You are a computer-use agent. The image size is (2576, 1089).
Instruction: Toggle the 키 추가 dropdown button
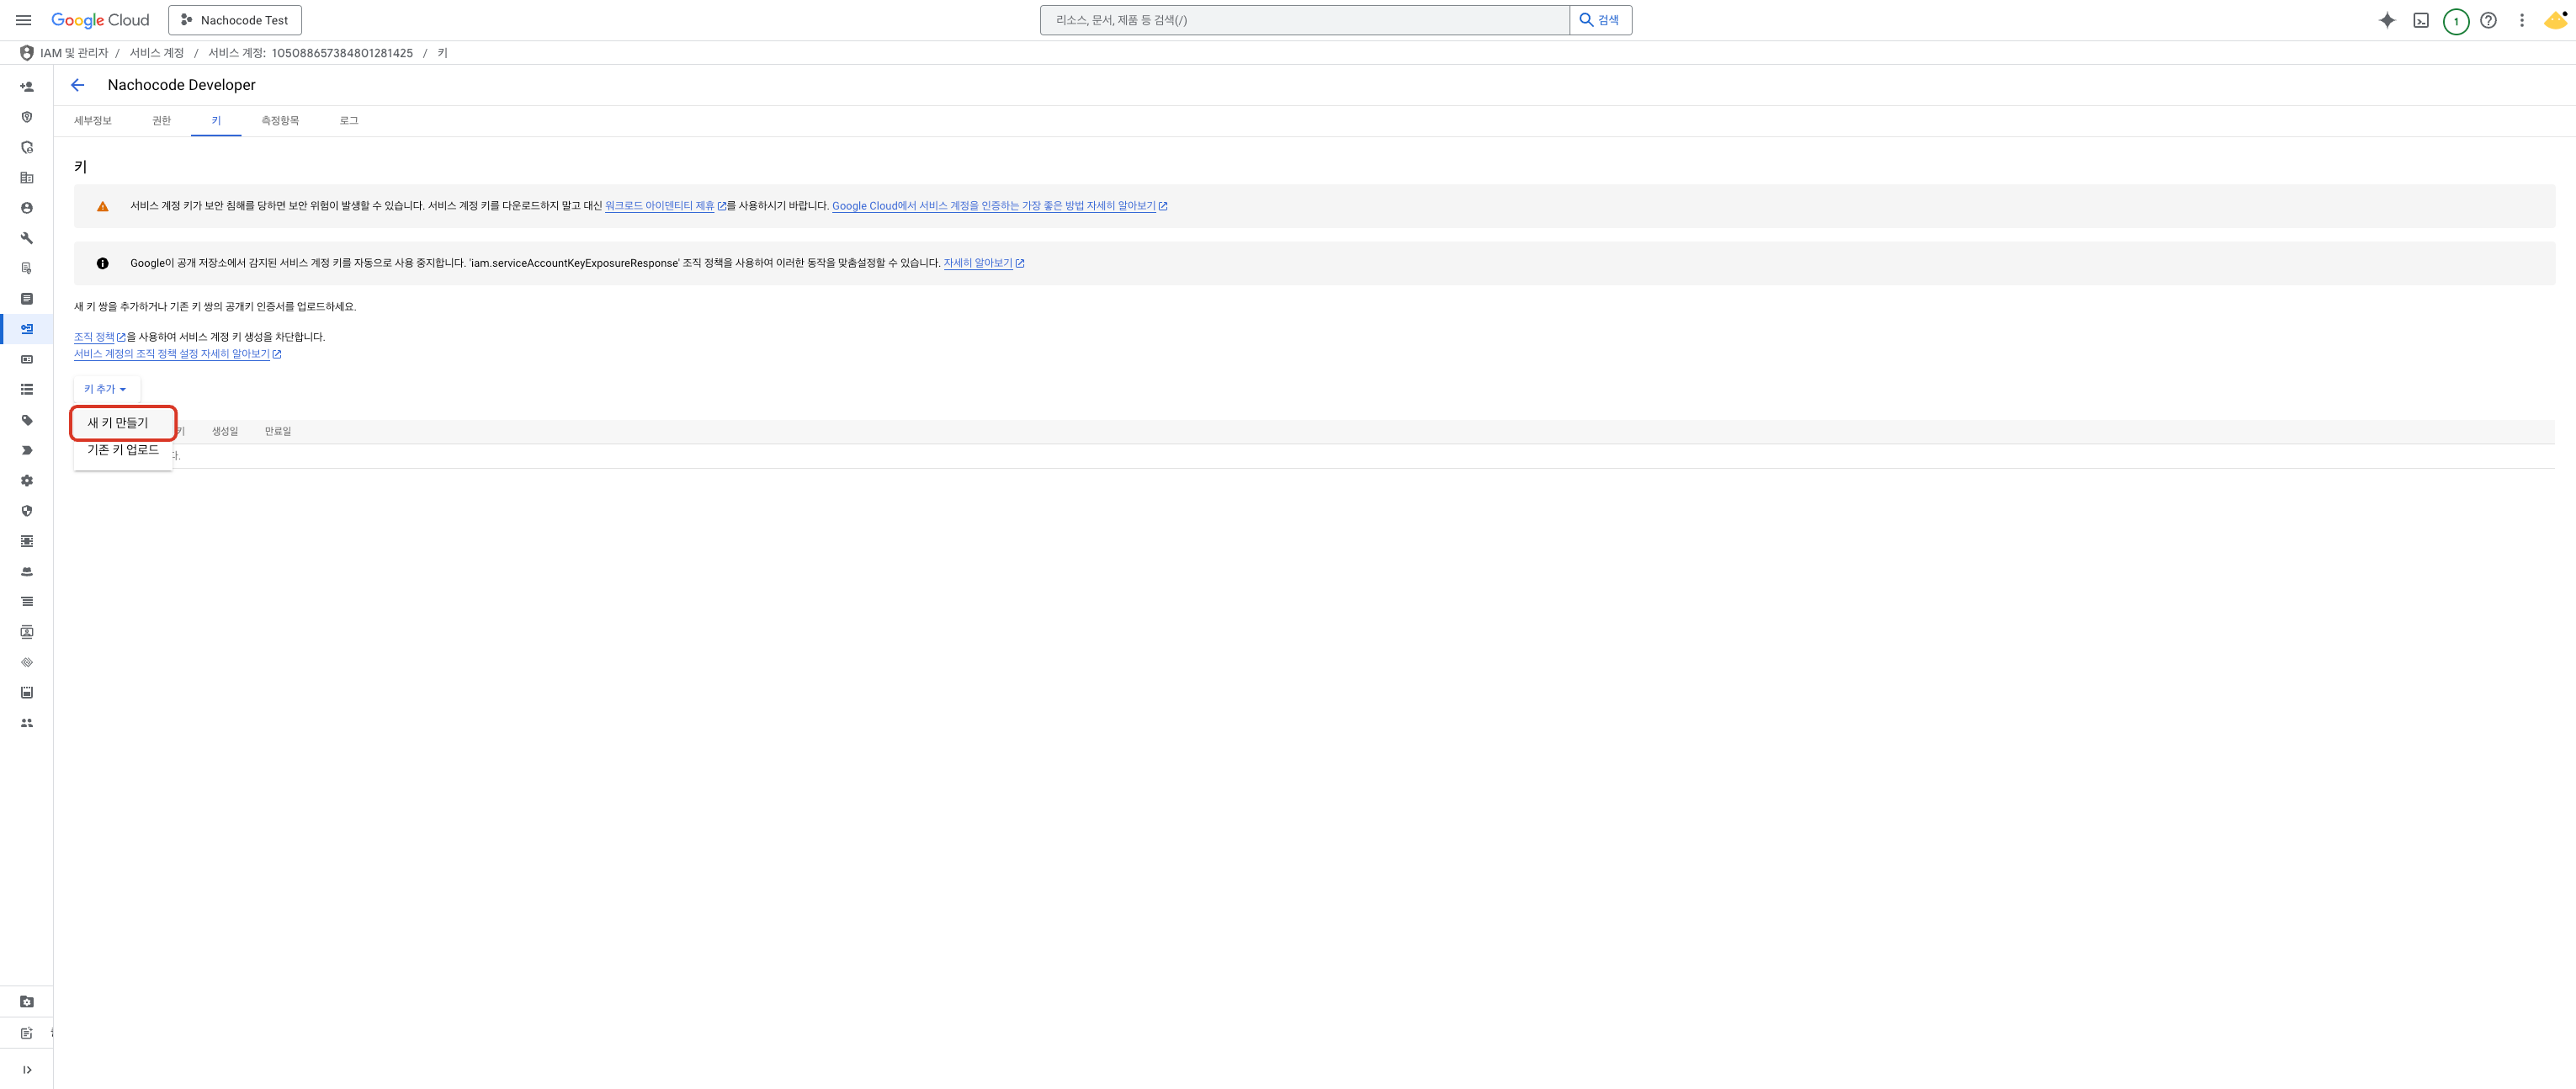[105, 389]
